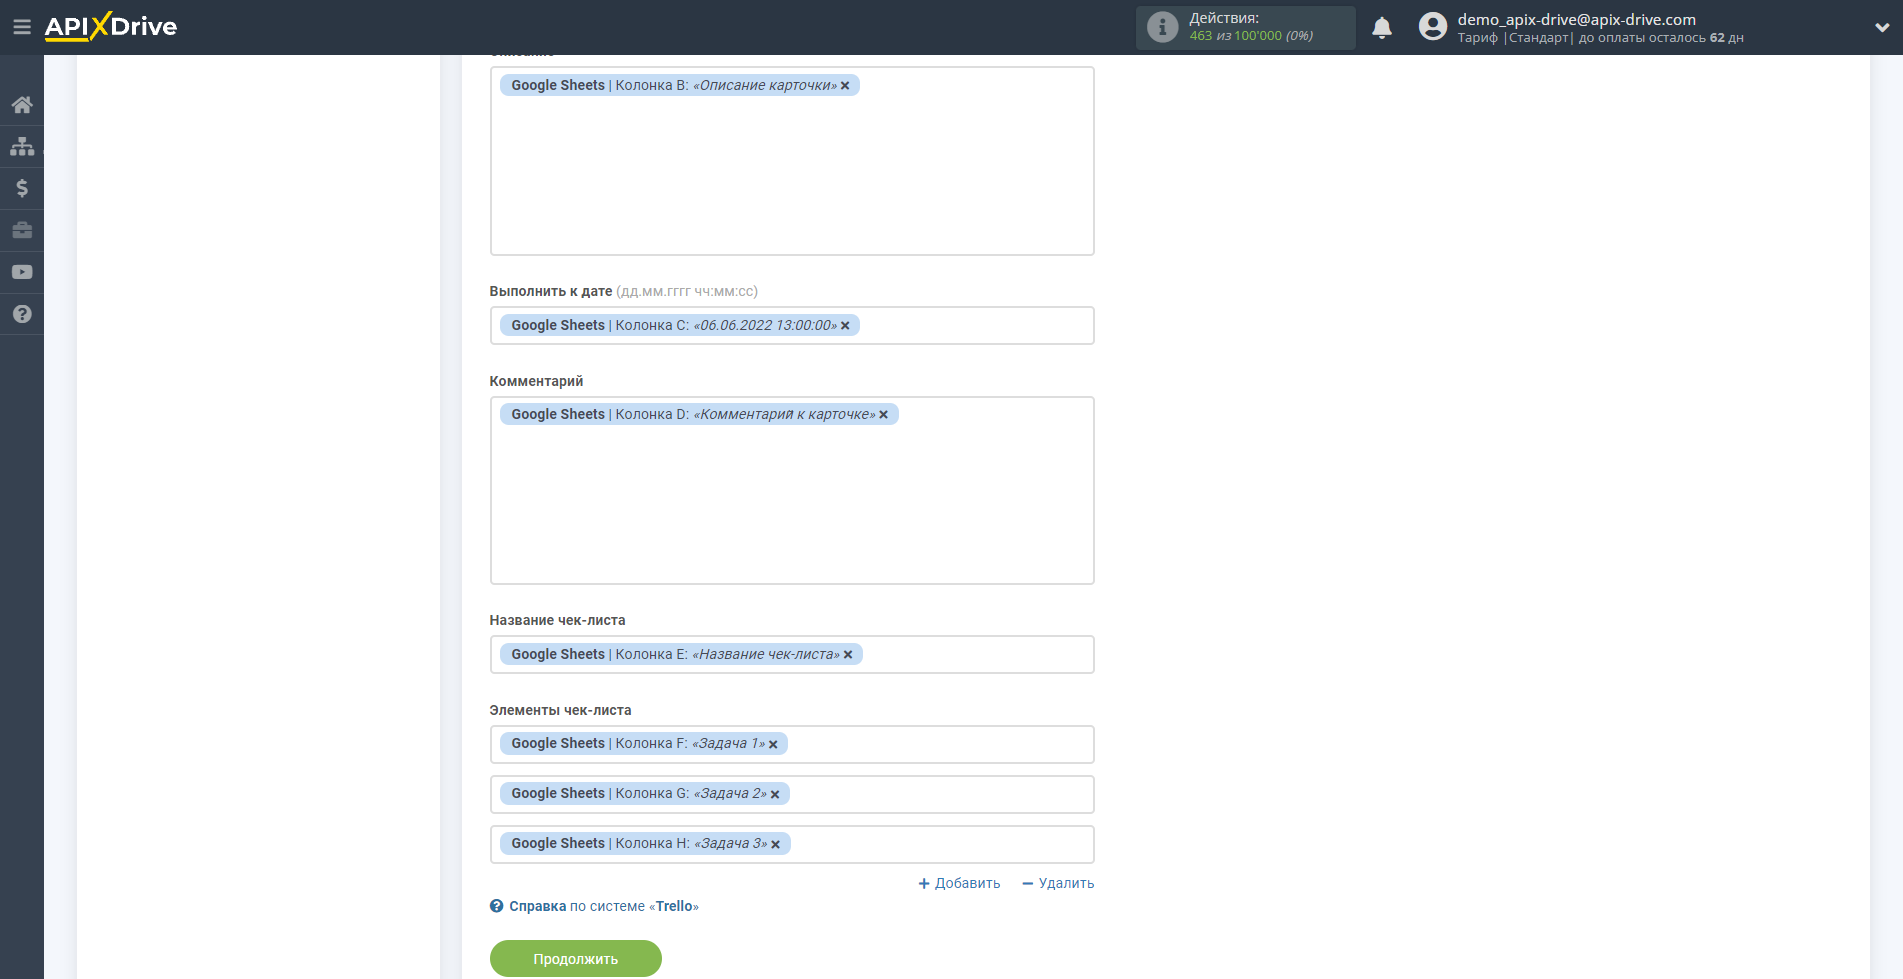Open the notifications bell
This screenshot has width=1903, height=979.
click(1382, 27)
